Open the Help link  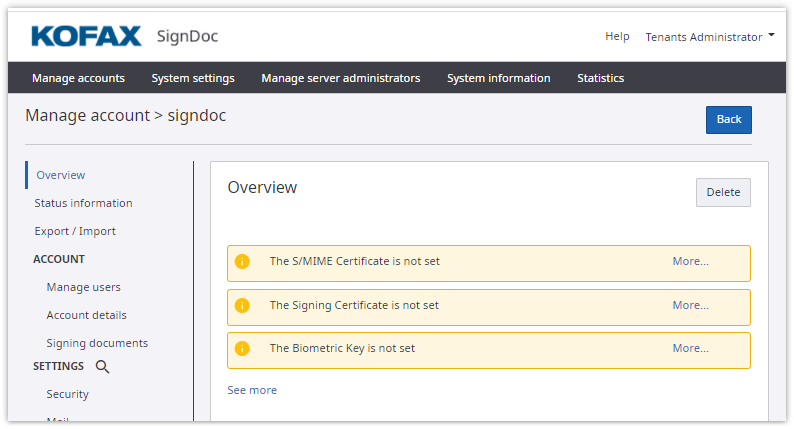617,37
